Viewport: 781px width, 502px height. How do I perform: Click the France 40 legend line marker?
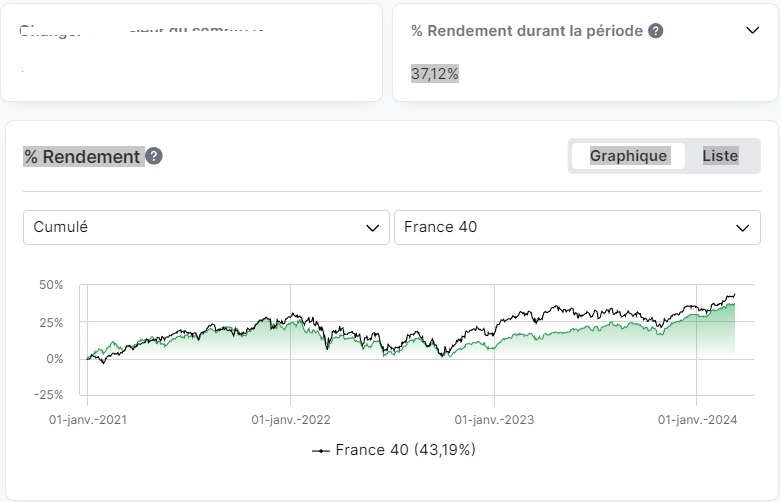tap(321, 450)
